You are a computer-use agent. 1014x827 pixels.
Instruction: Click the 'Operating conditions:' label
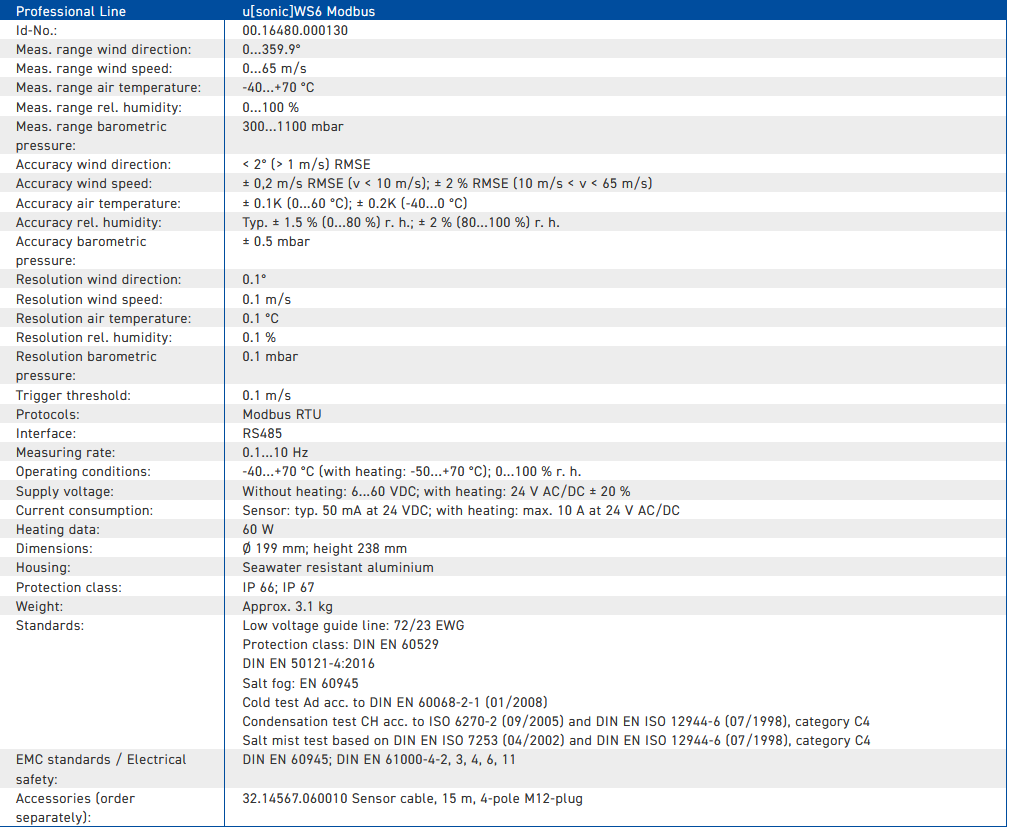point(83,471)
